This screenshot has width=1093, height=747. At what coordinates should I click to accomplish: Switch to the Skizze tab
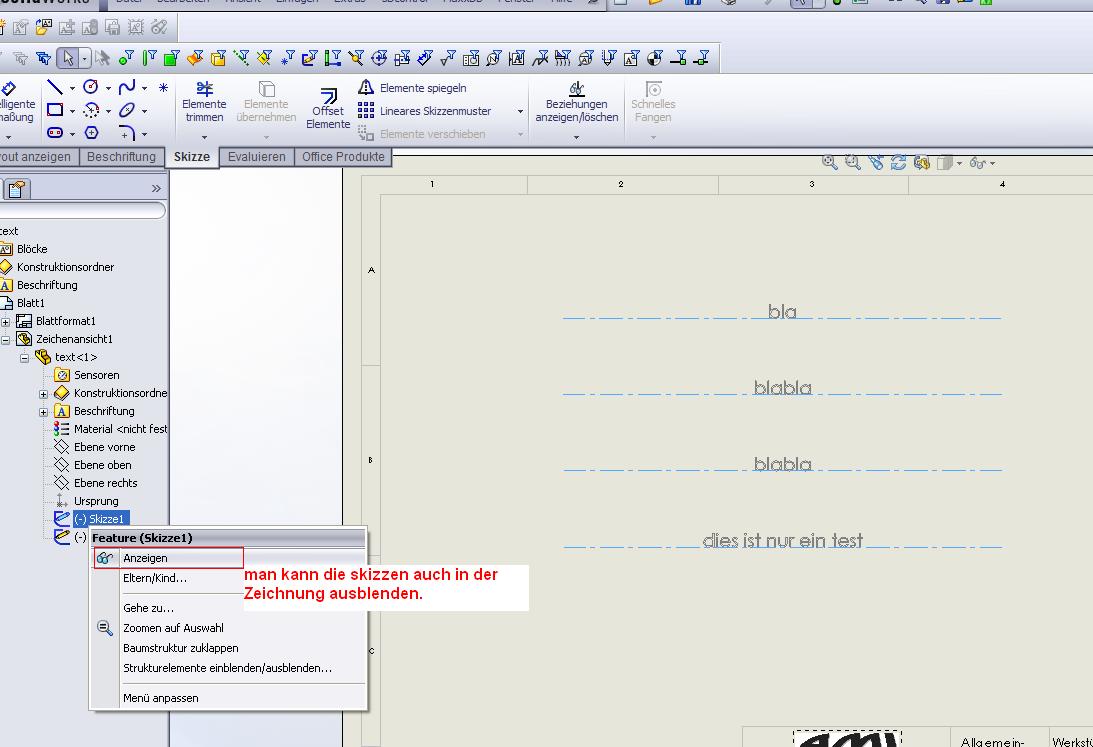click(x=192, y=157)
